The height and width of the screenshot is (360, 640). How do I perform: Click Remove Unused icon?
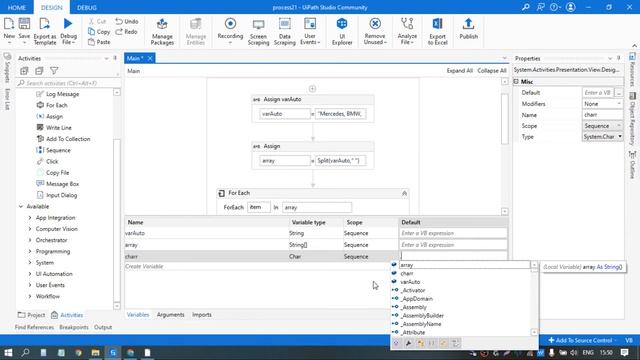pyautogui.click(x=375, y=24)
